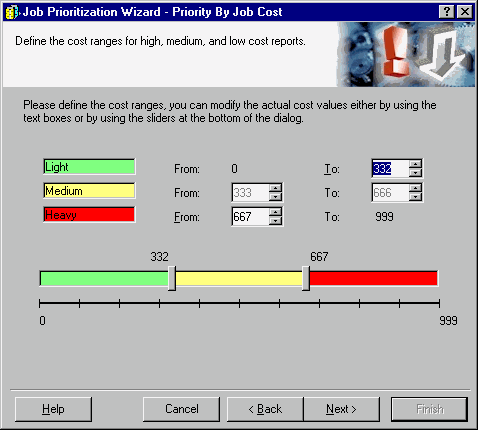Click the Light row To: label
The width and height of the screenshot is (478, 430).
(x=332, y=169)
